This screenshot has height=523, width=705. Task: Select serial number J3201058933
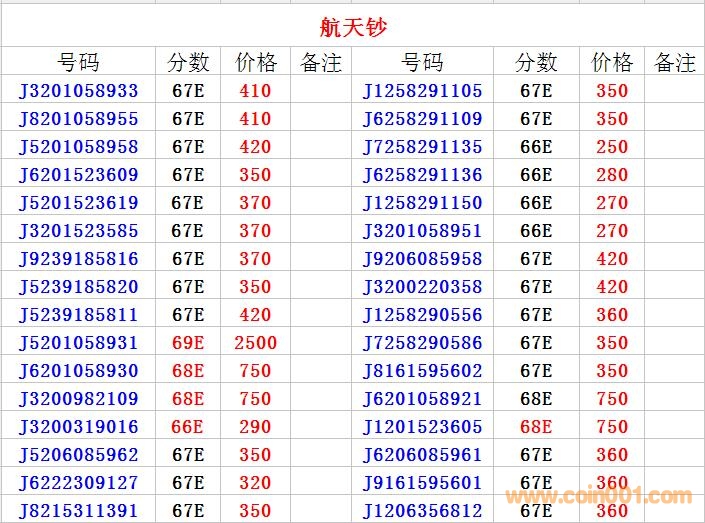[x=79, y=91]
